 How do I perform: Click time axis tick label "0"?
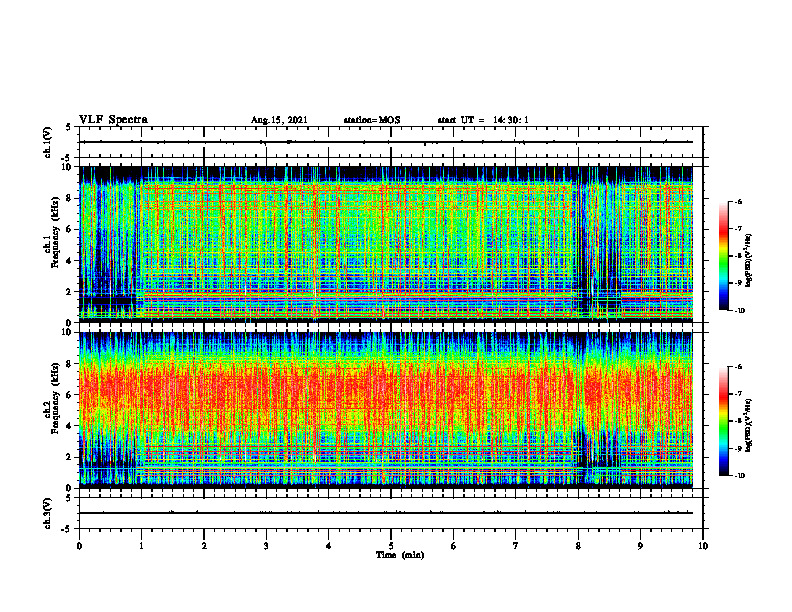79,546
